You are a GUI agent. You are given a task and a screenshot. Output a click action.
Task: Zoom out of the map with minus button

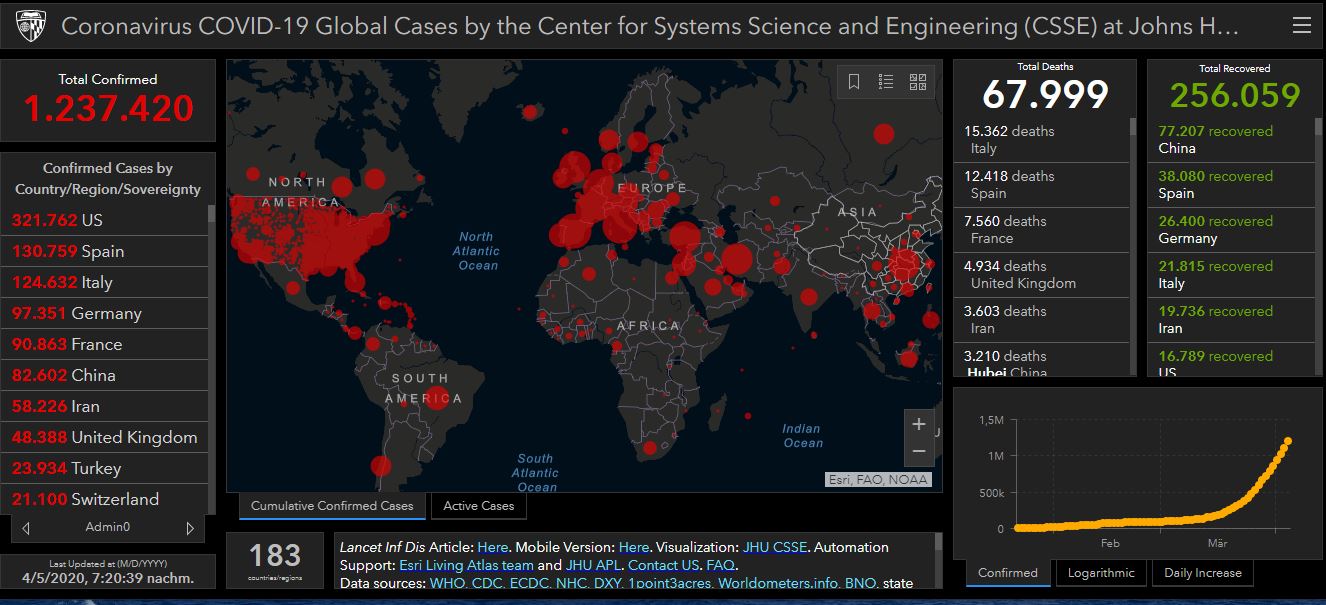click(918, 453)
